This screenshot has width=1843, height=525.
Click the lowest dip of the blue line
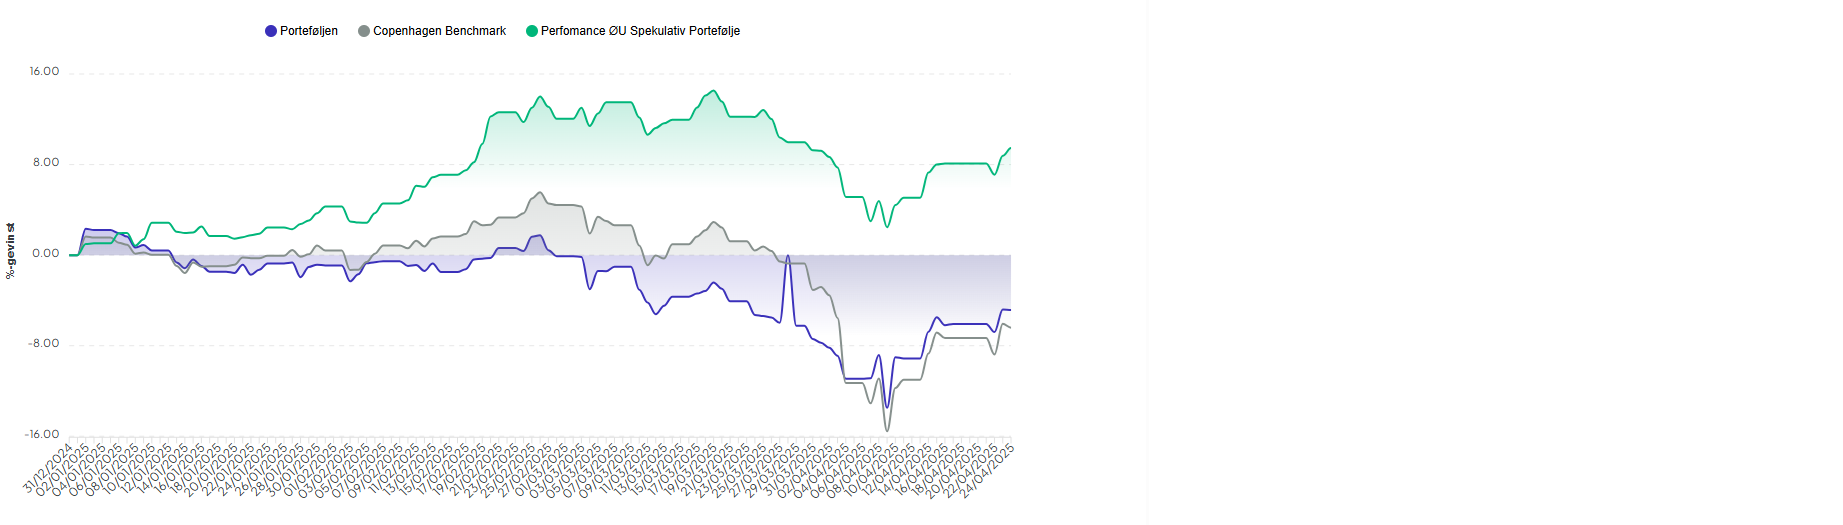(x=886, y=407)
